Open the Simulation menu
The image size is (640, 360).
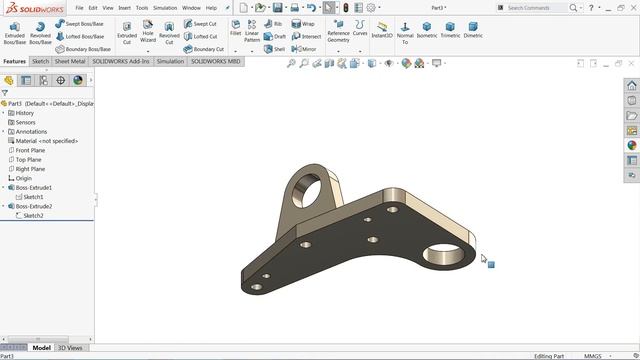165,8
